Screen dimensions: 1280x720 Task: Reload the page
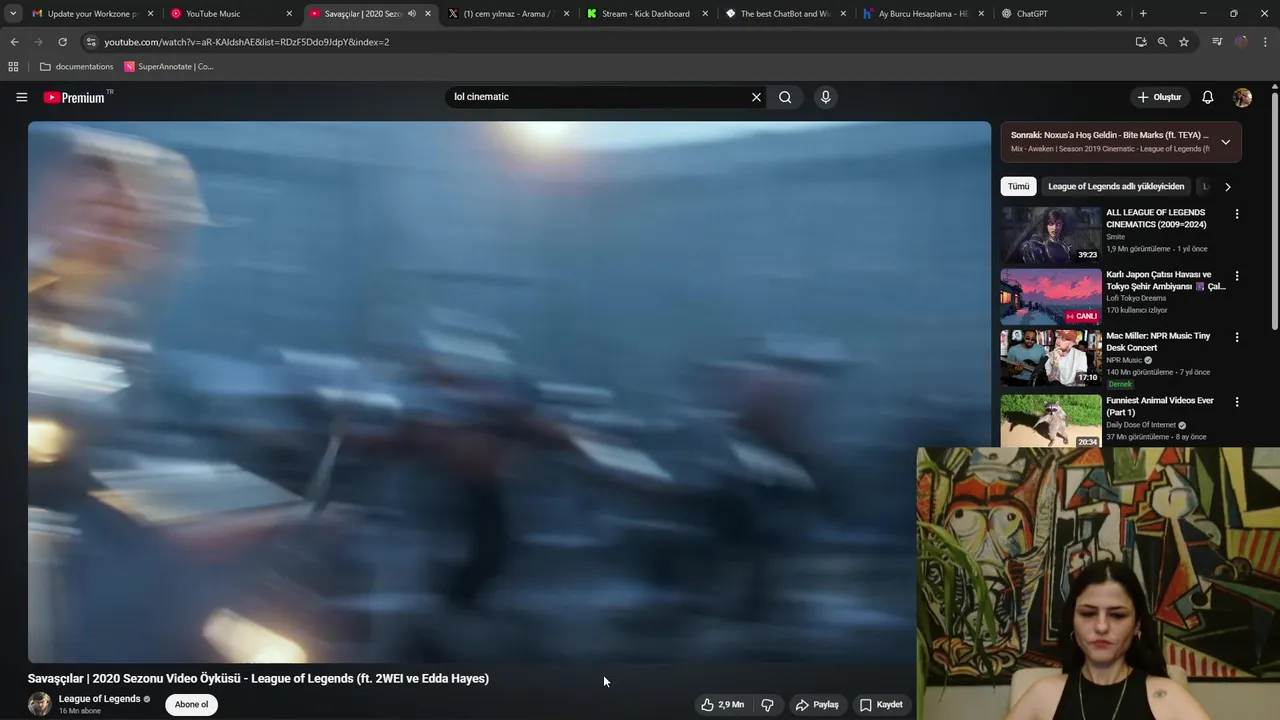click(62, 42)
